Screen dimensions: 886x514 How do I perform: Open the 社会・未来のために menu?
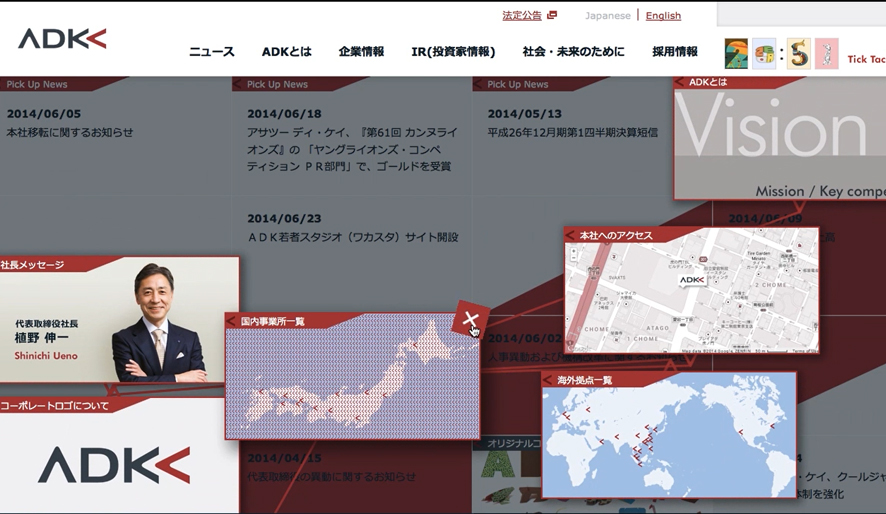coord(574,51)
